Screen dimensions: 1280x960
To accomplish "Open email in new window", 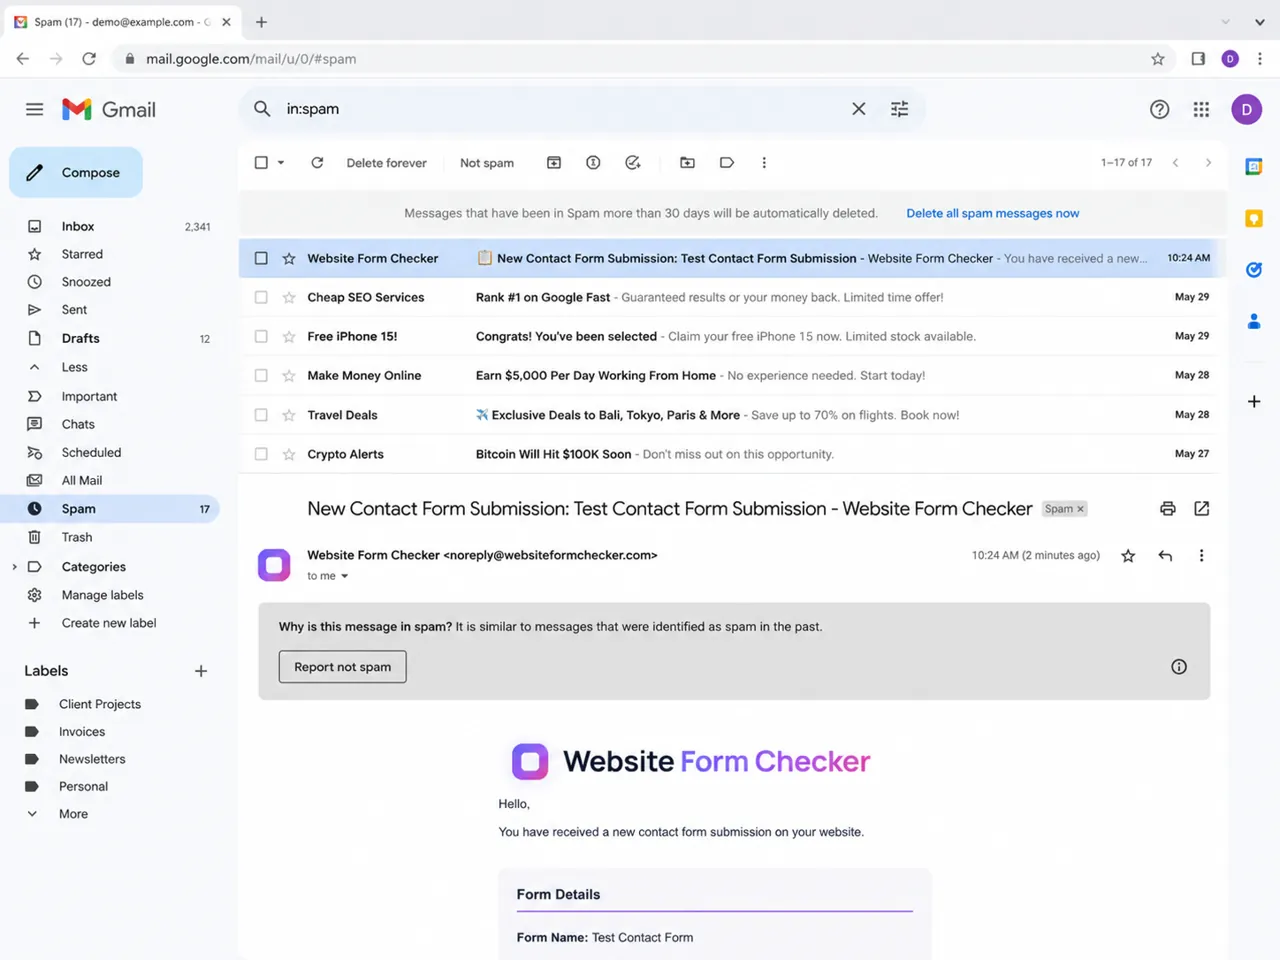I will point(1202,509).
